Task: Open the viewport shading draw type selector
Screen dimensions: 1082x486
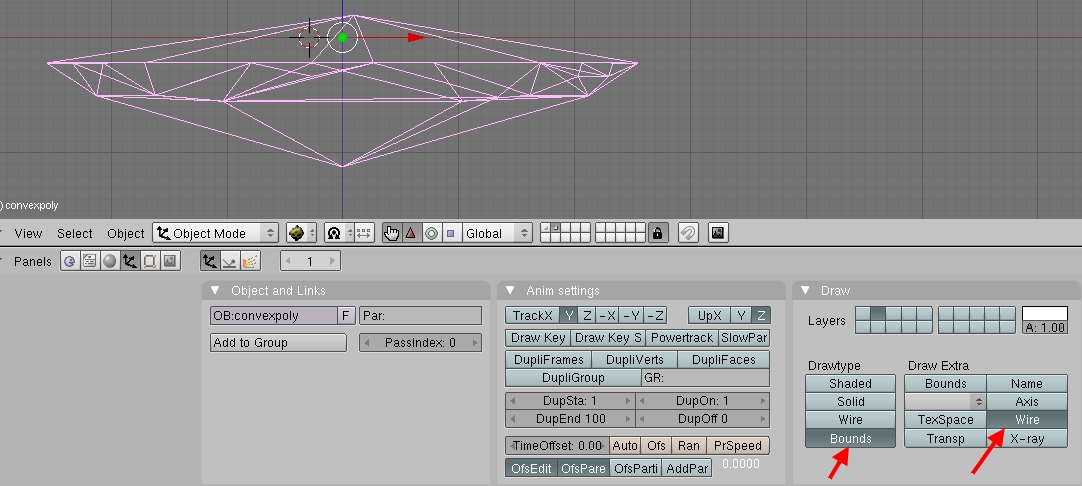Action: pos(302,233)
